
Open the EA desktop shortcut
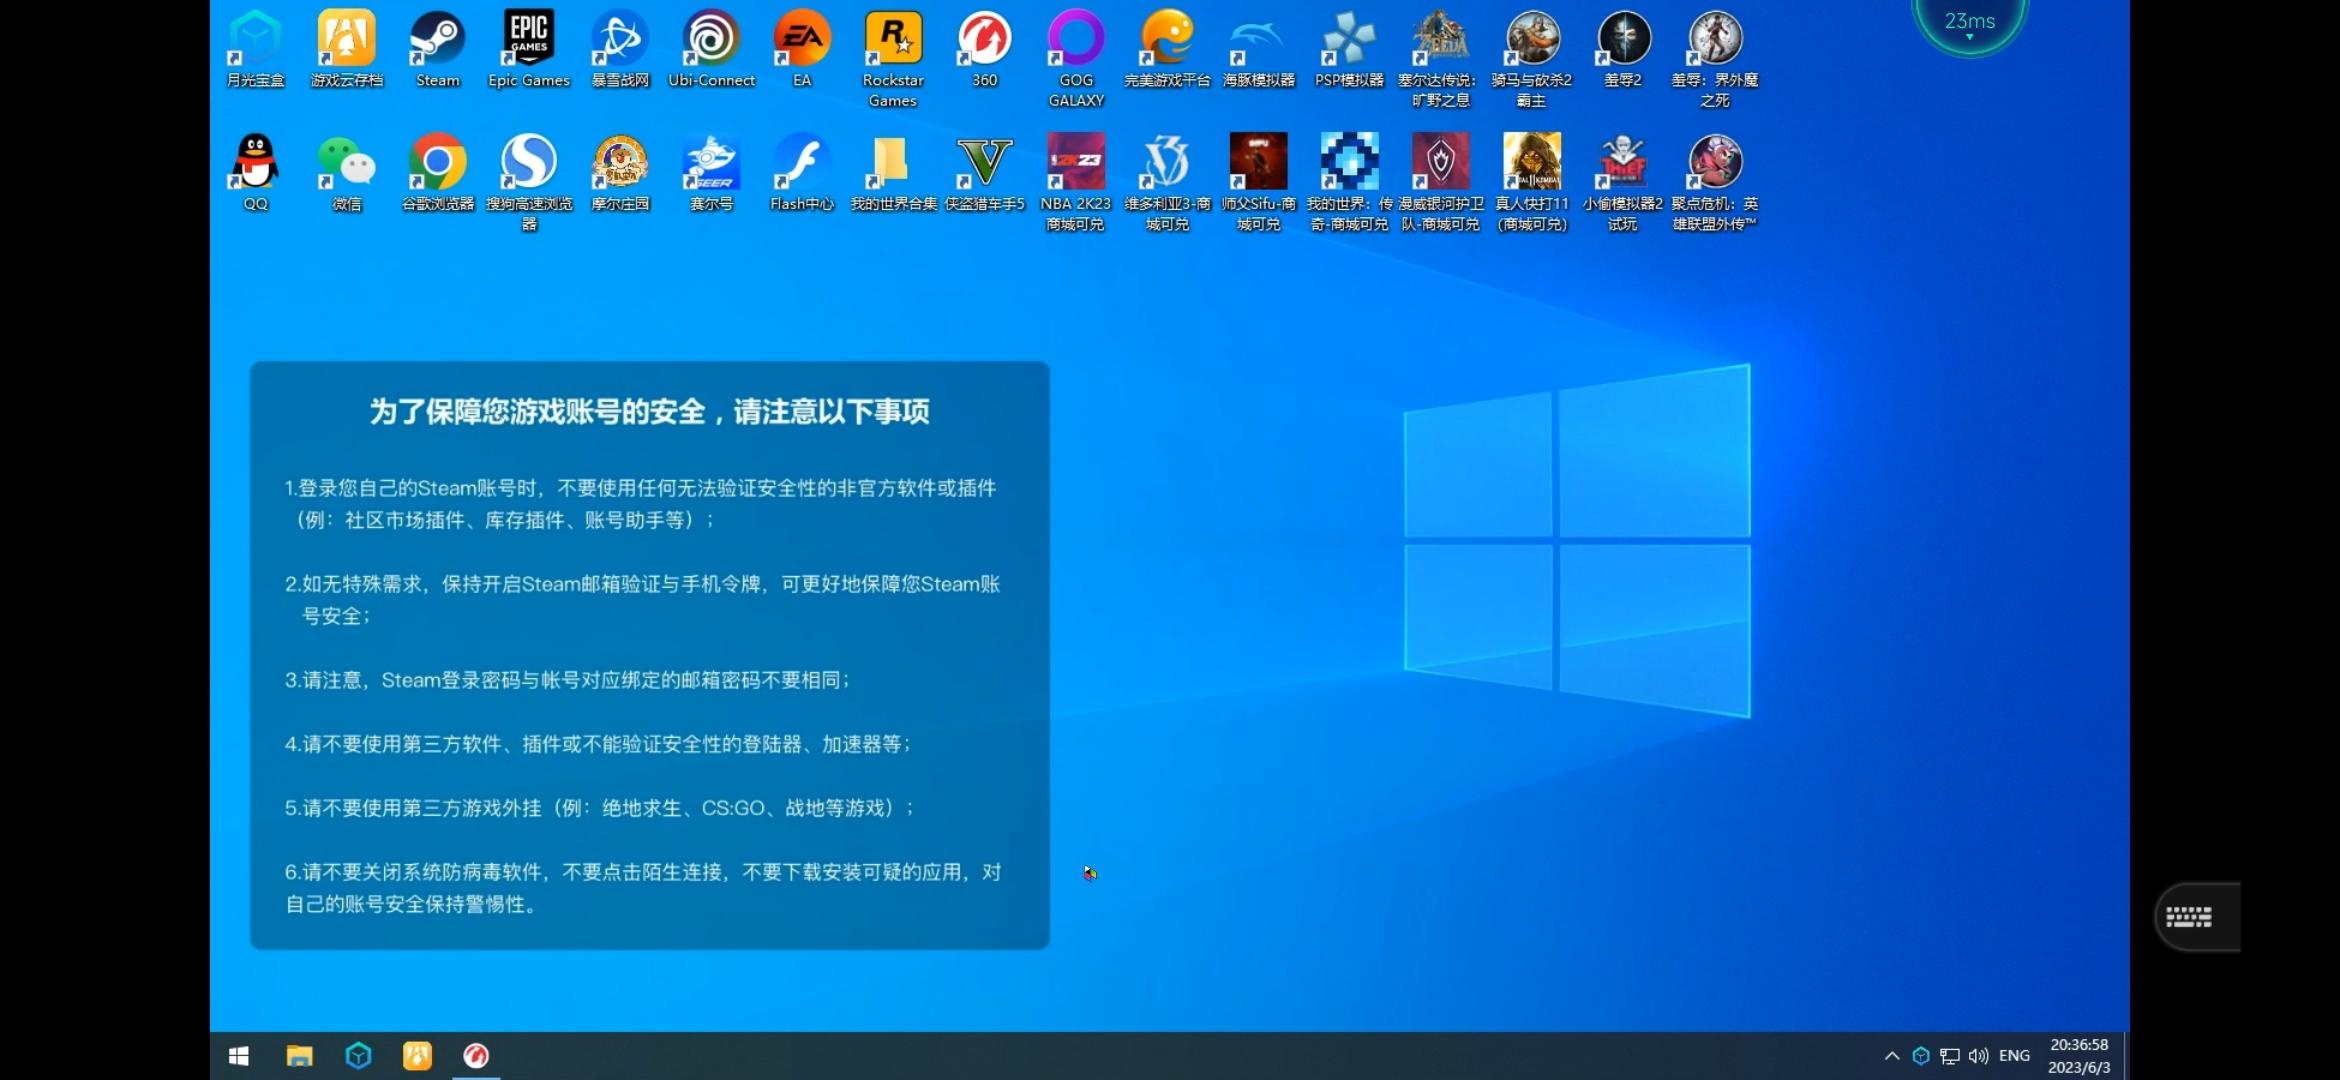802,49
